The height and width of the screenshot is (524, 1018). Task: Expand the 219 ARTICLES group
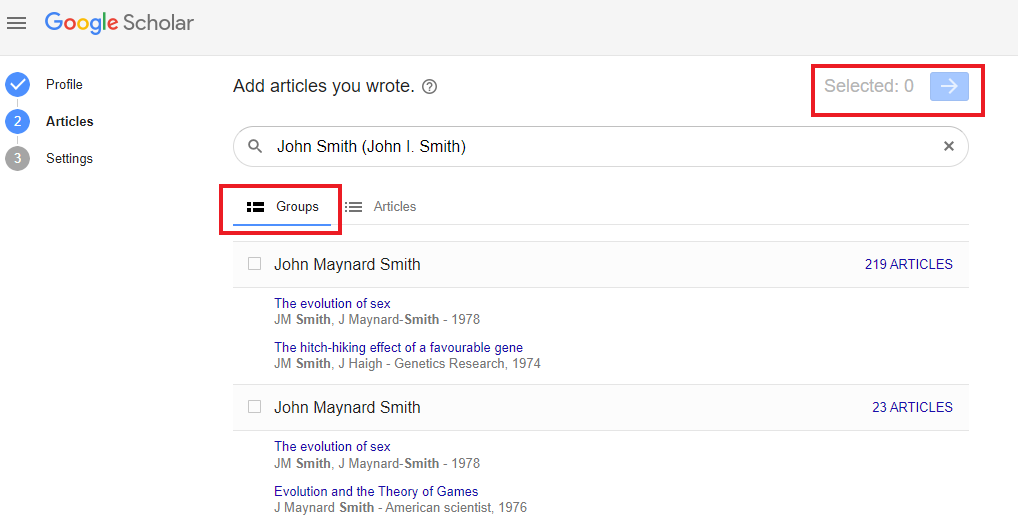(908, 264)
